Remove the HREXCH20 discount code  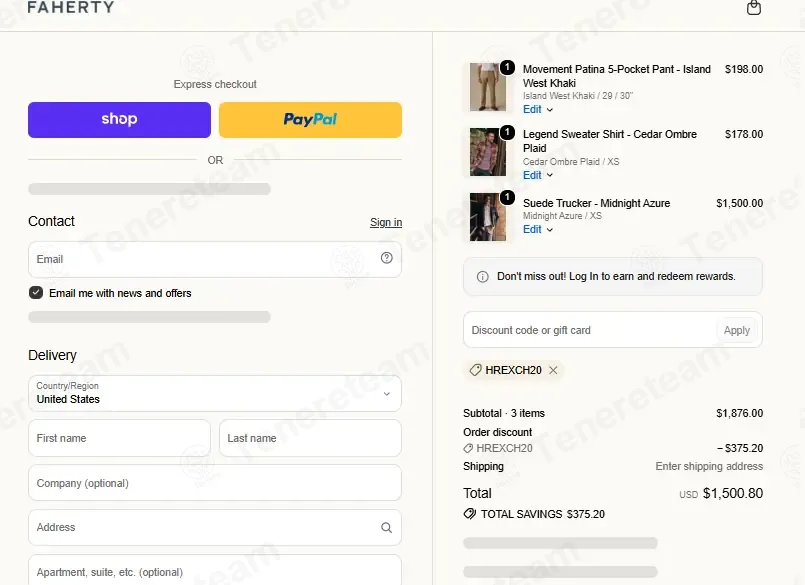pos(553,370)
